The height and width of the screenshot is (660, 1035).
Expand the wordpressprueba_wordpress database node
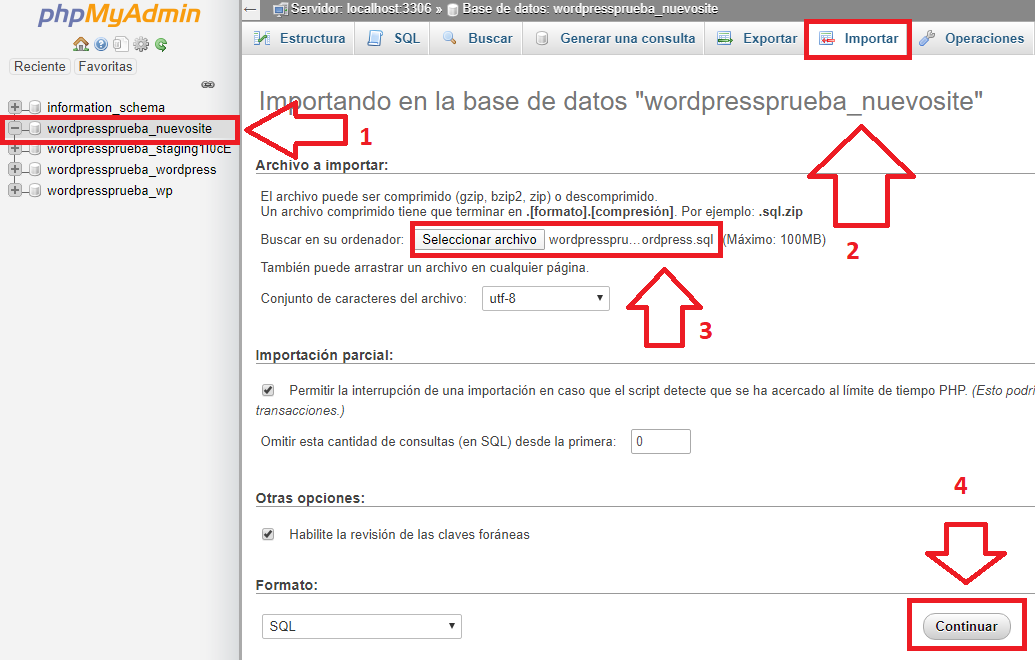point(15,169)
